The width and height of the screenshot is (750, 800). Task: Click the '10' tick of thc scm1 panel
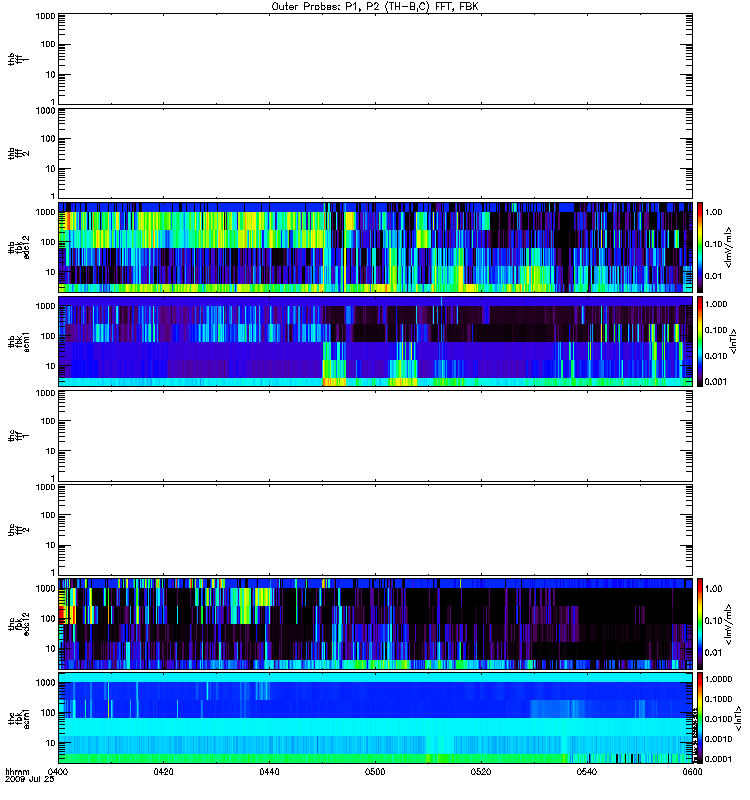point(51,743)
